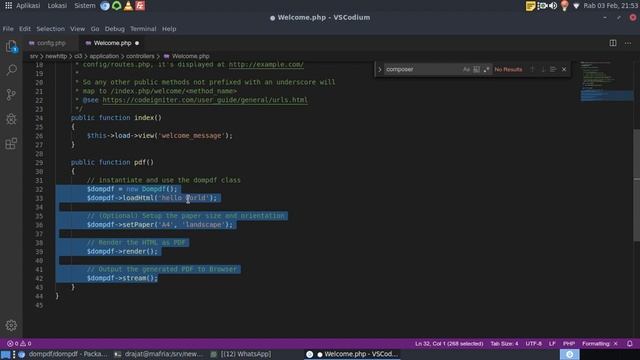Click Ln 32, Col 1 cursor position status
Viewport: 640px width, 360px height.
tap(449, 344)
